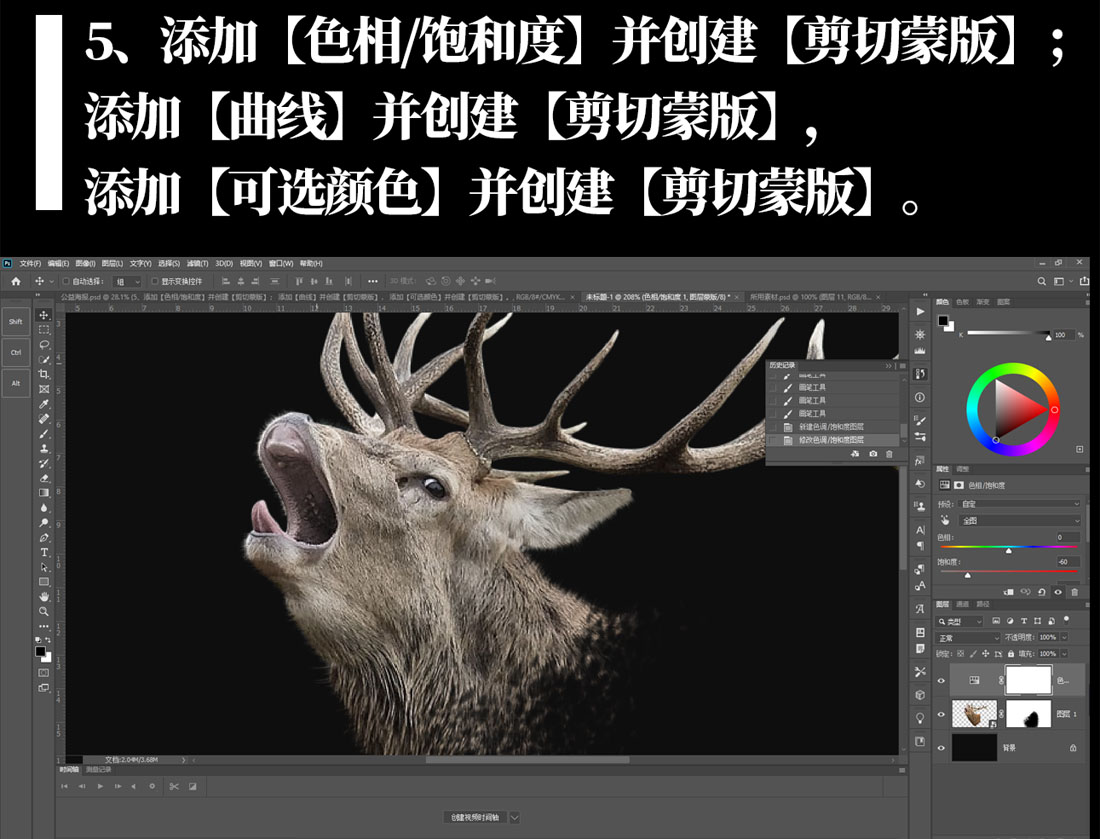Open the opacity 不透明度 dropdown arrow

[1064, 637]
